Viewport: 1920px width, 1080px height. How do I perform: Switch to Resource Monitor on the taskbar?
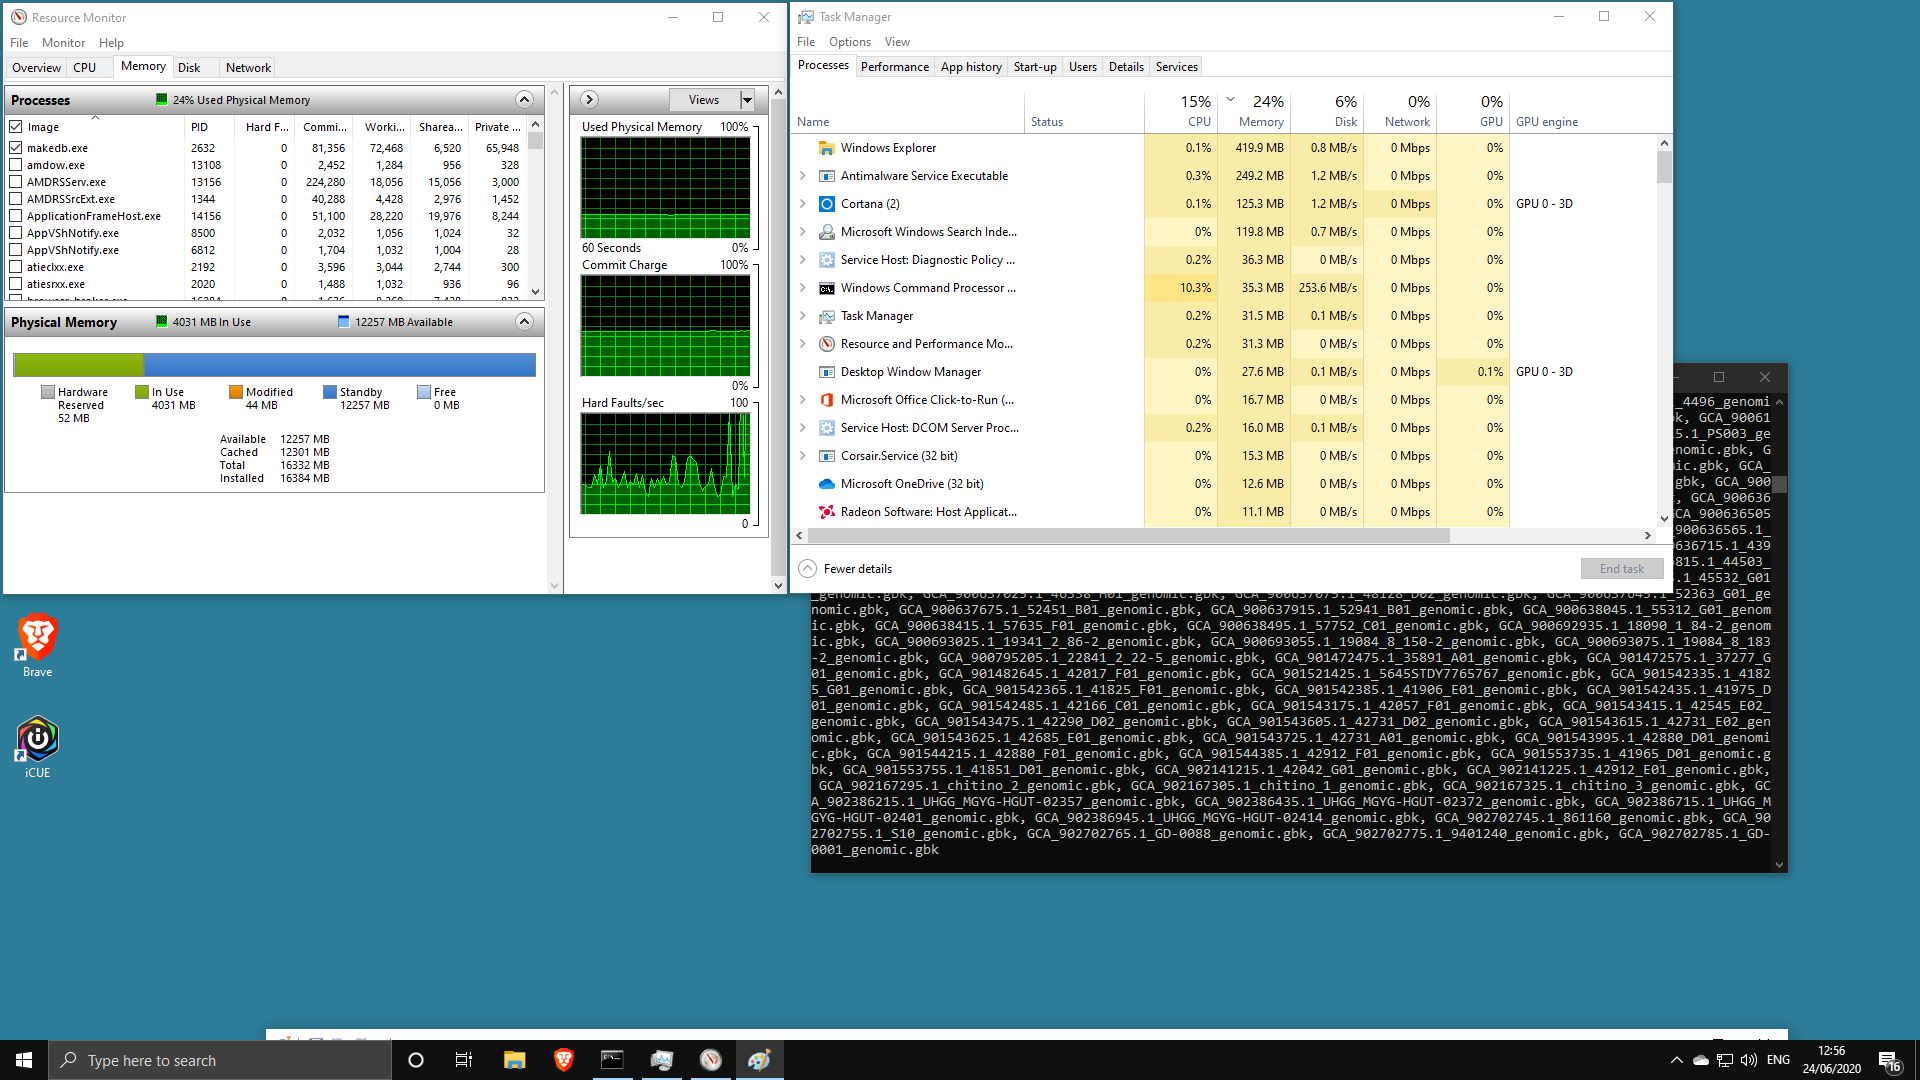710,1060
